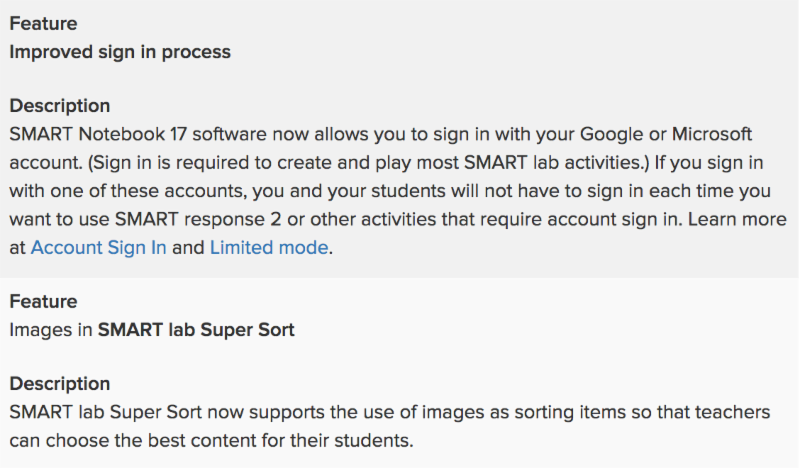Click the "Images in" text before the bold title
The image size is (800, 468).
[x=51, y=329]
